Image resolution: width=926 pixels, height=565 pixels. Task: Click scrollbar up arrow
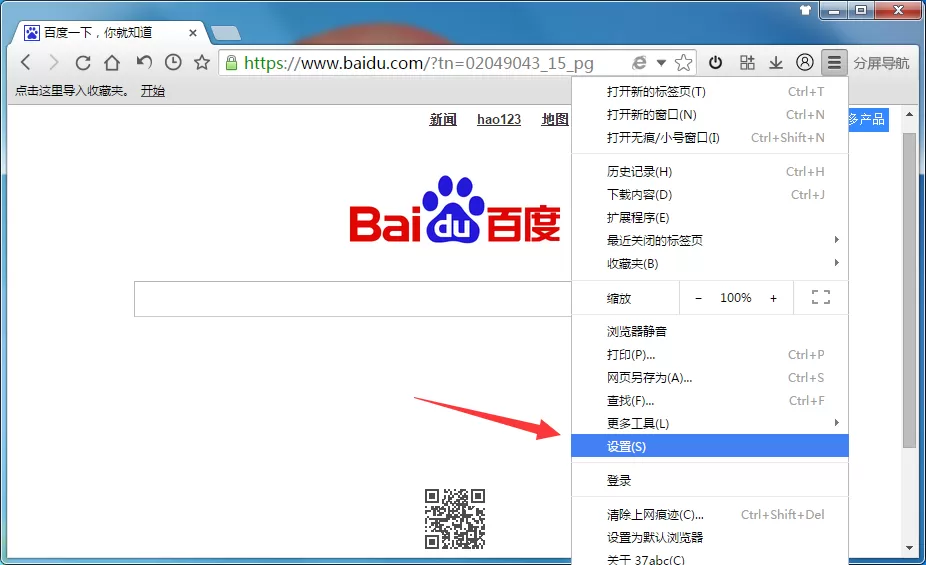coord(909,115)
